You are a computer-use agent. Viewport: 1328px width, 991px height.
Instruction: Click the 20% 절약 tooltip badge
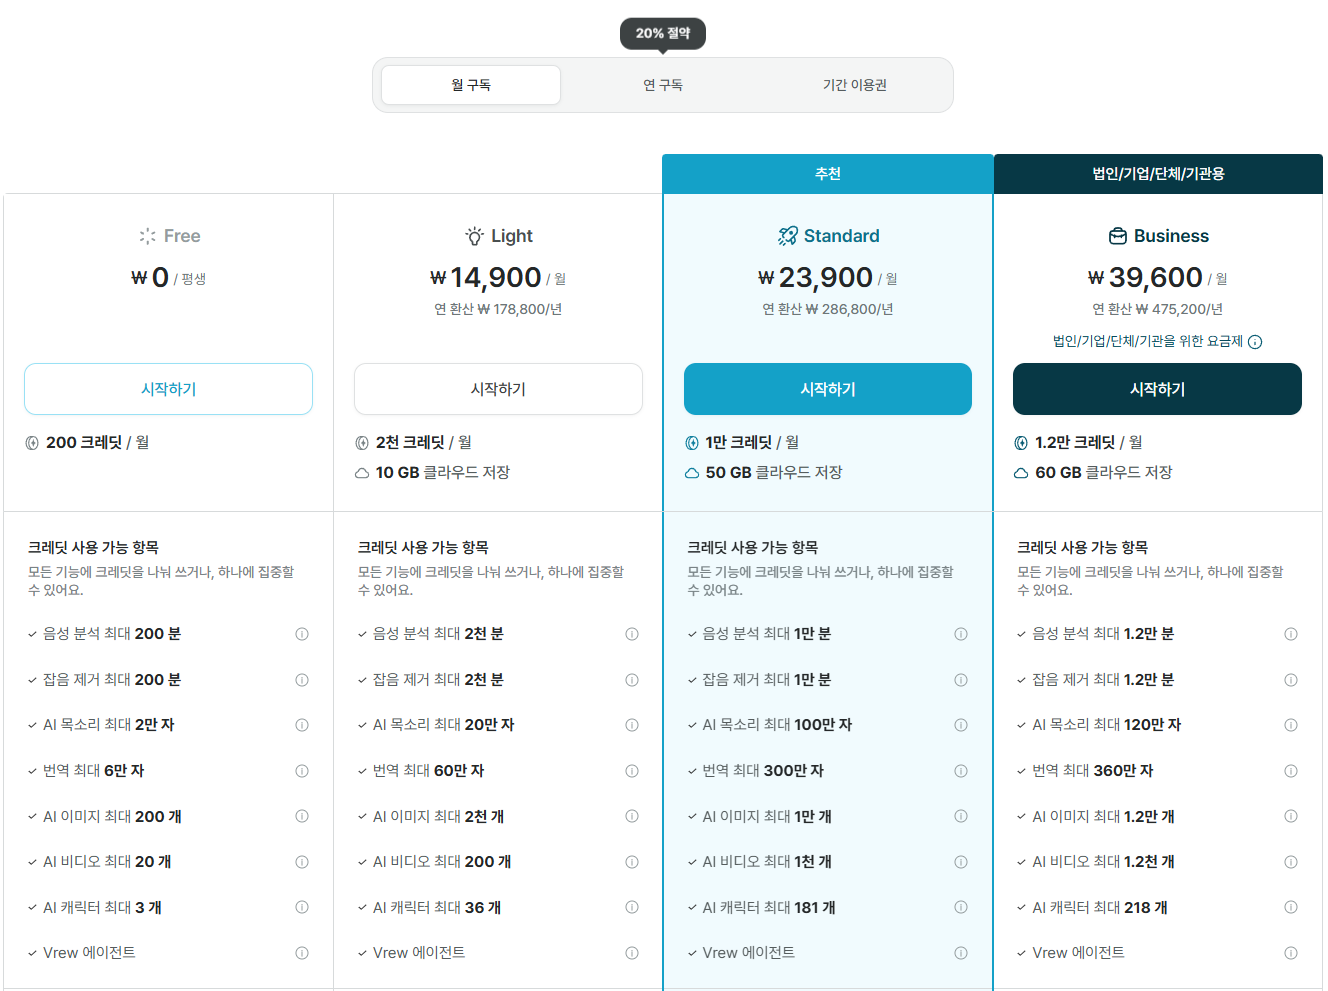click(663, 33)
